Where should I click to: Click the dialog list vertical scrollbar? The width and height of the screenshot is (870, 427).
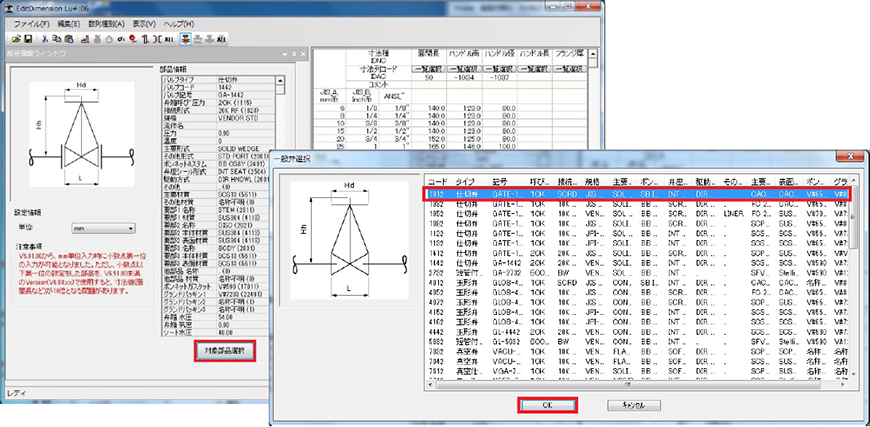coord(854,277)
